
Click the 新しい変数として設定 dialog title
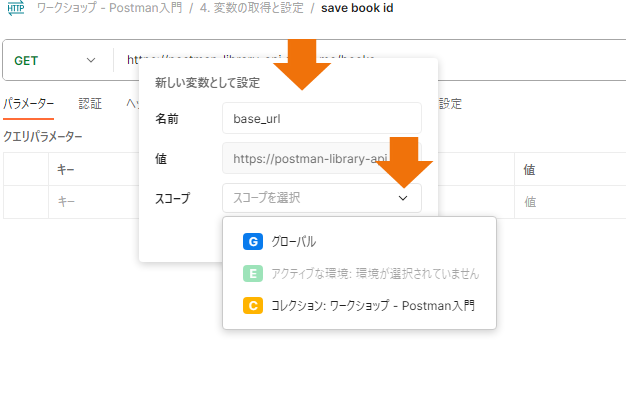tap(207, 83)
